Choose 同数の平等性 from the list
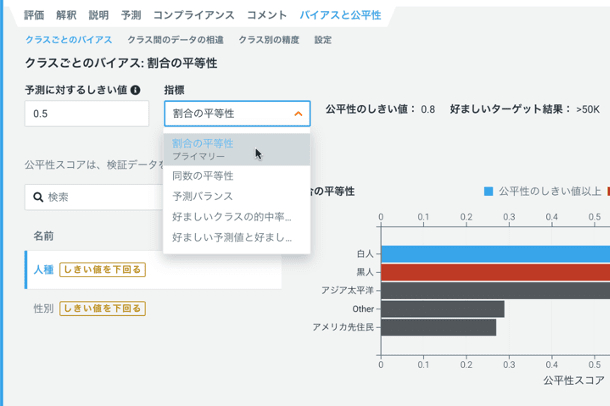610x406 pixels. click(202, 176)
